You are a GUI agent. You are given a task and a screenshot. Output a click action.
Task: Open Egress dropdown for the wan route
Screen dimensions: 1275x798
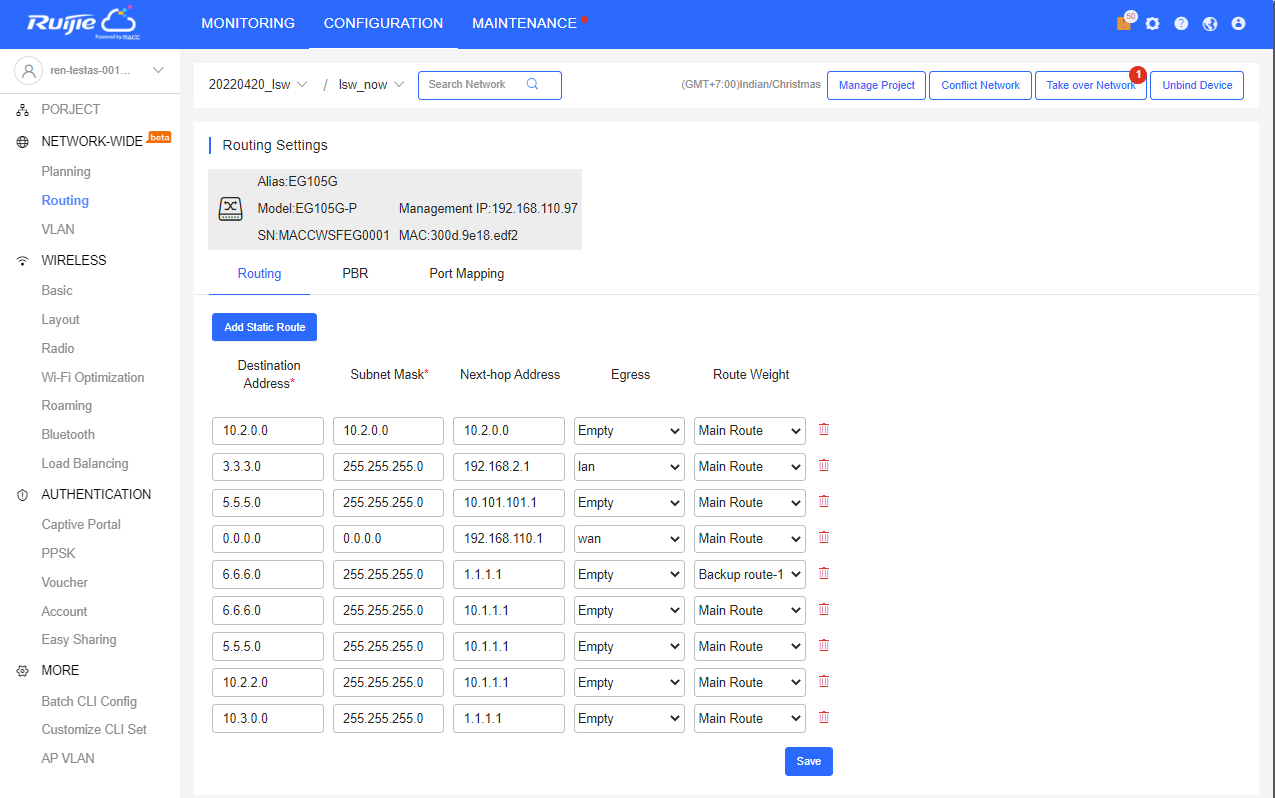point(629,539)
